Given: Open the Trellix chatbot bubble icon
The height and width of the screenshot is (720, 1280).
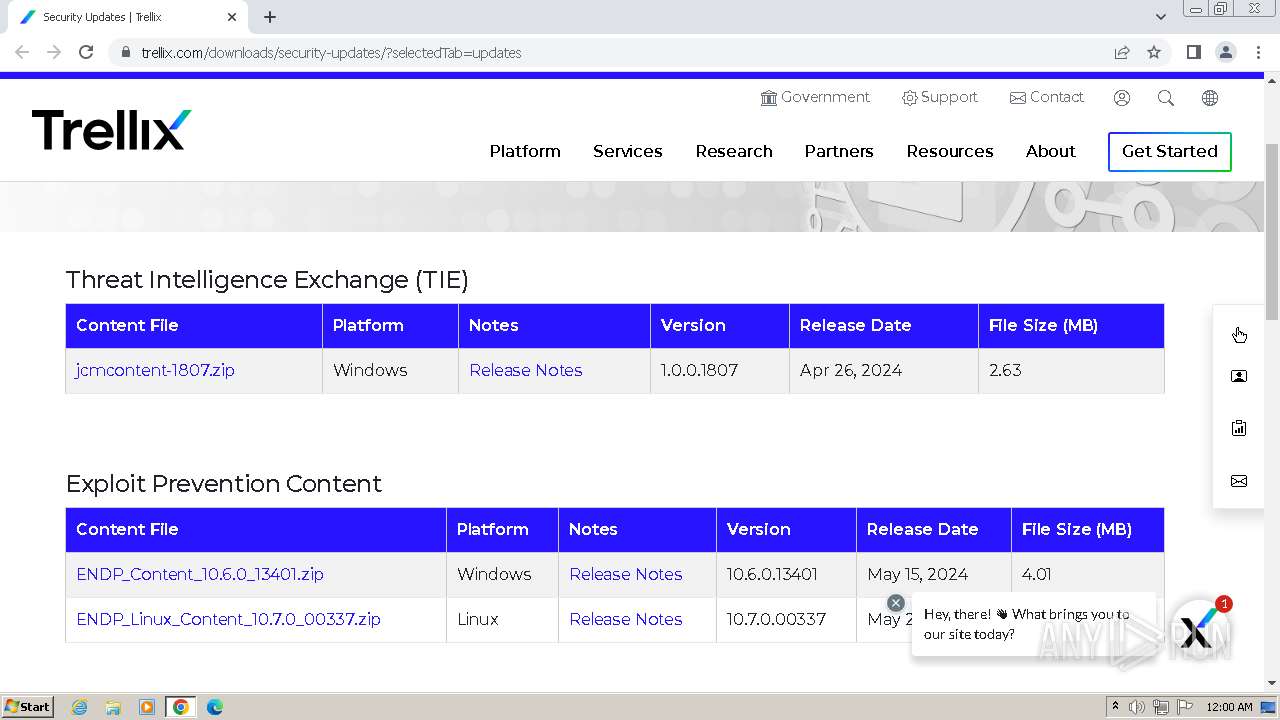Looking at the screenshot, I should click(x=1199, y=629).
